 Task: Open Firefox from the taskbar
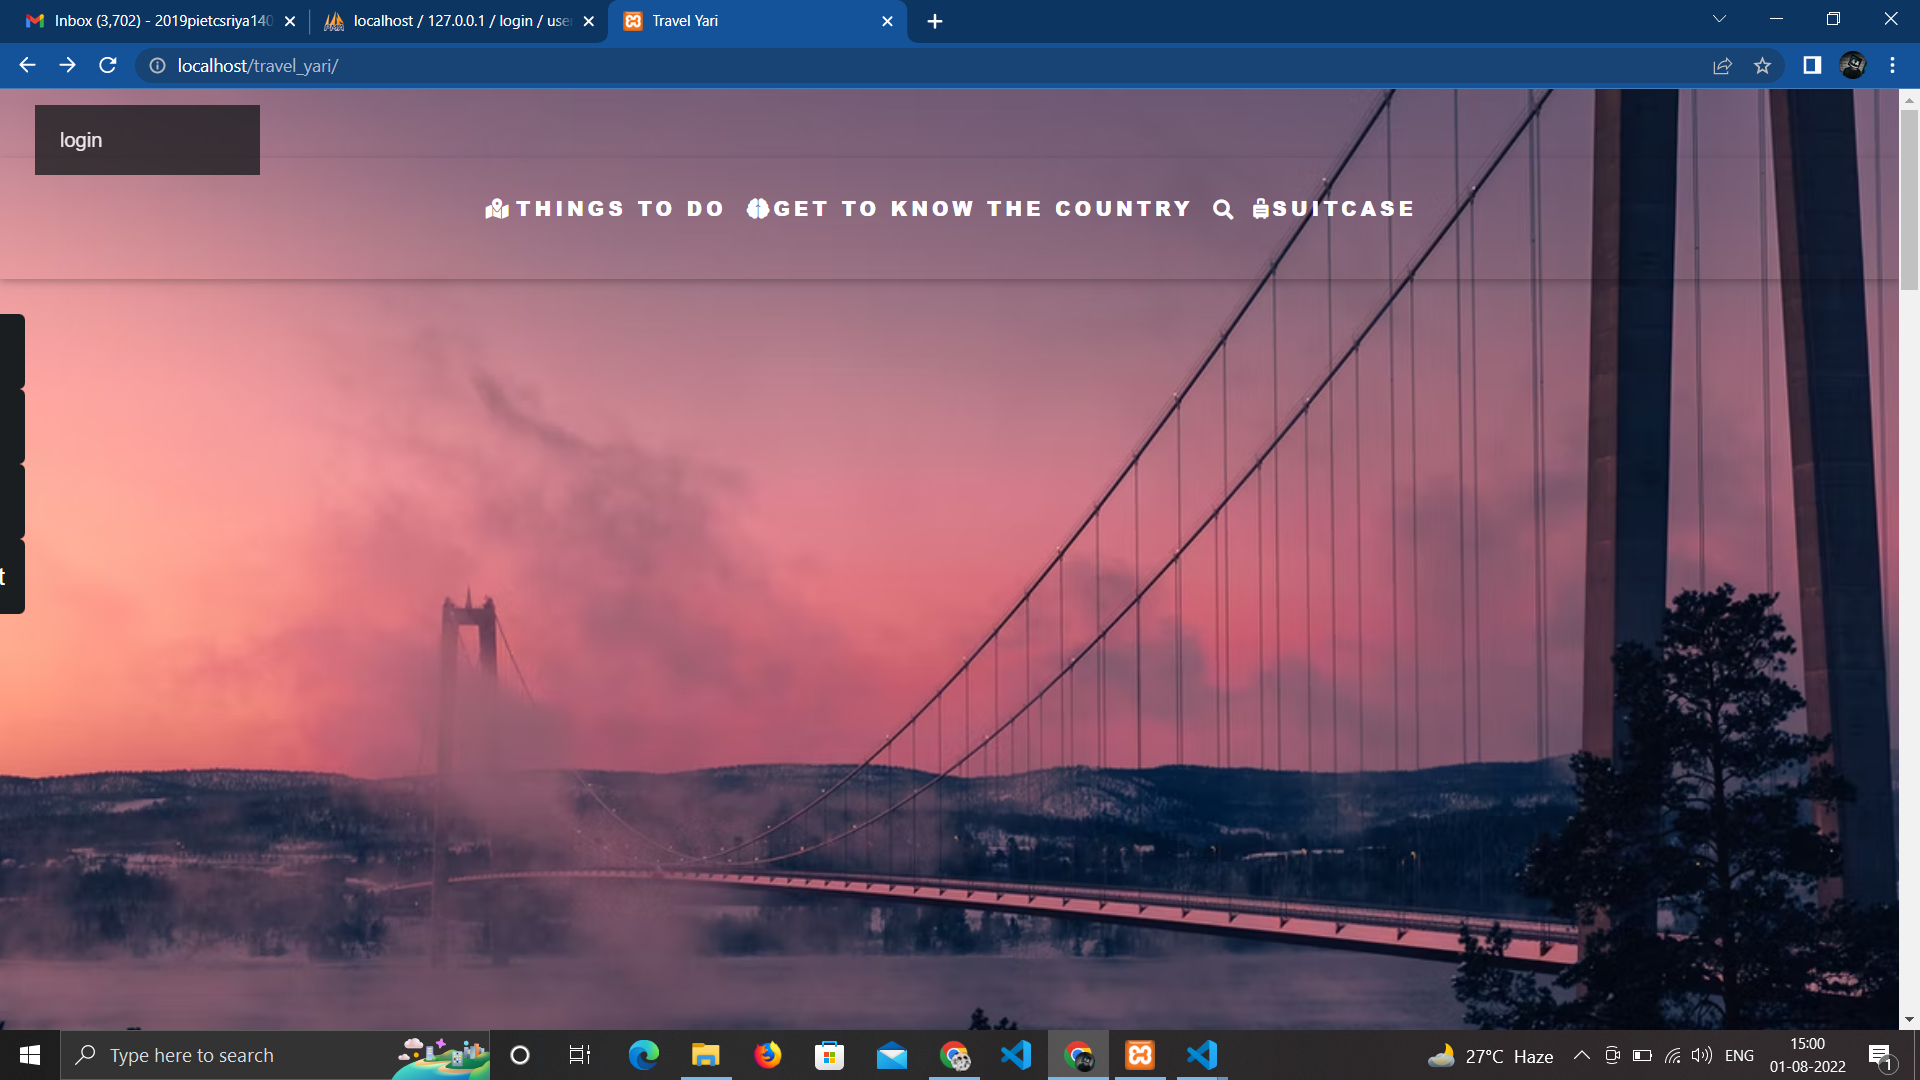pos(768,1055)
